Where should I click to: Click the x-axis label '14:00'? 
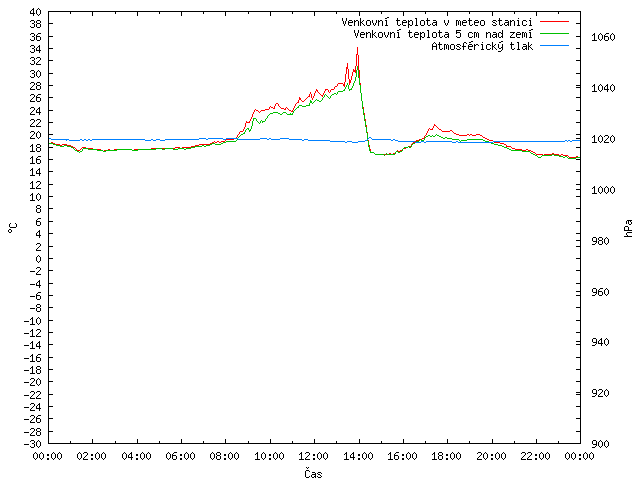click(358, 456)
